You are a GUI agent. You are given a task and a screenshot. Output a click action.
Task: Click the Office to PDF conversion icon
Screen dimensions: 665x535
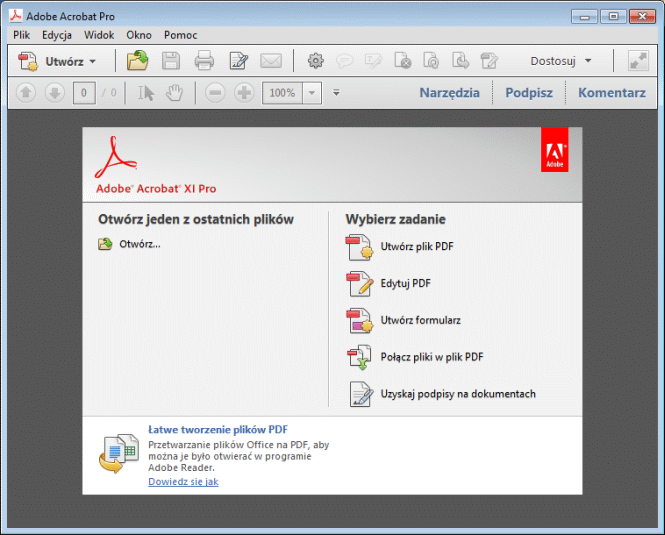click(x=119, y=453)
